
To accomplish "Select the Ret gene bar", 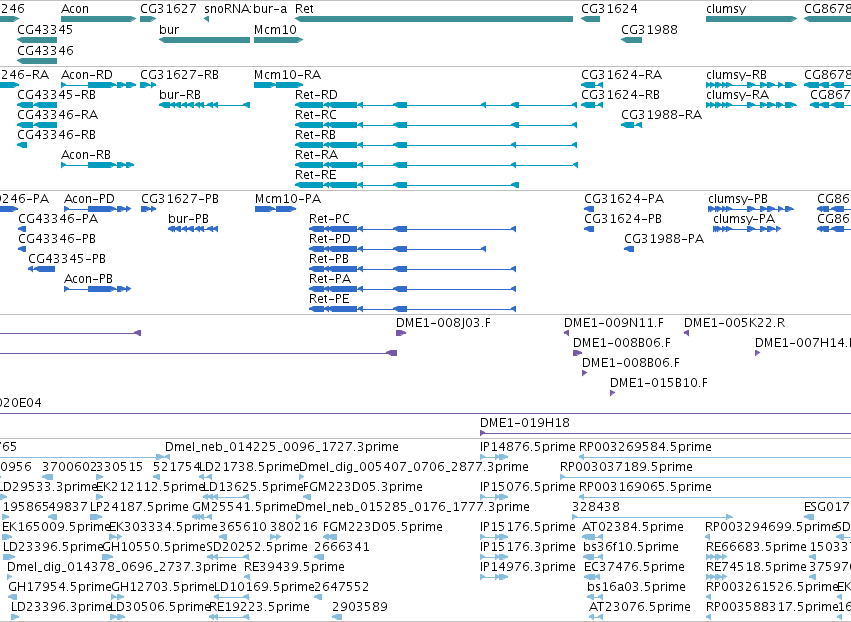I will (x=434, y=19).
